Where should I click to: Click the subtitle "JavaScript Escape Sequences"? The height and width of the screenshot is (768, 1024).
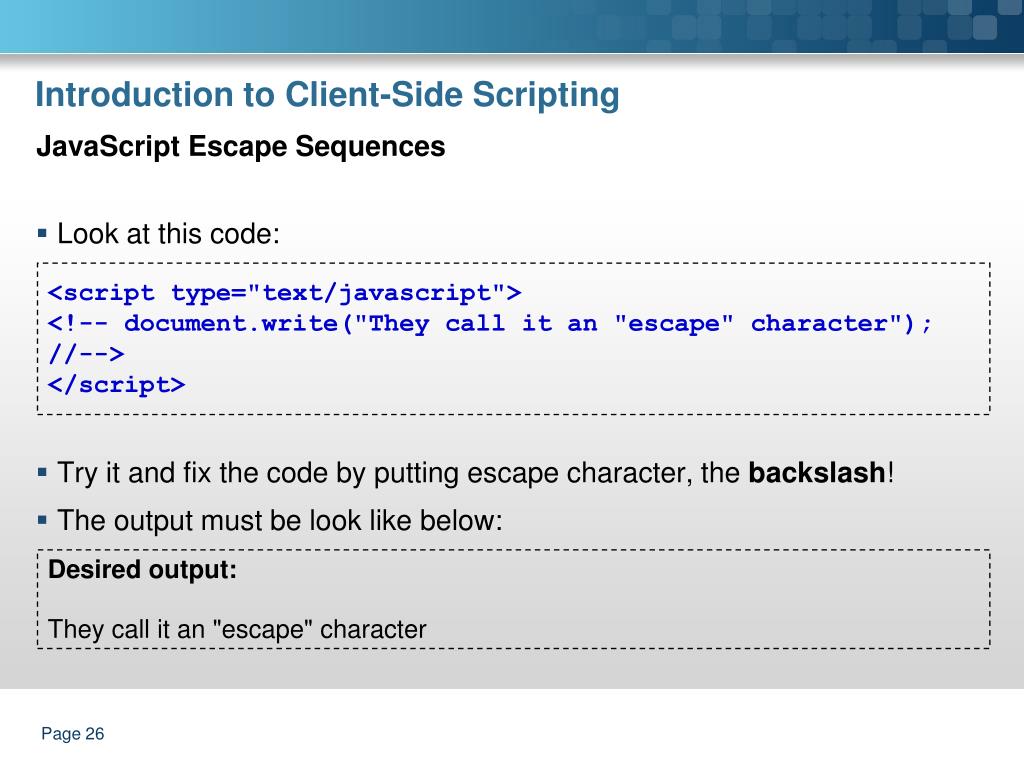(241, 146)
